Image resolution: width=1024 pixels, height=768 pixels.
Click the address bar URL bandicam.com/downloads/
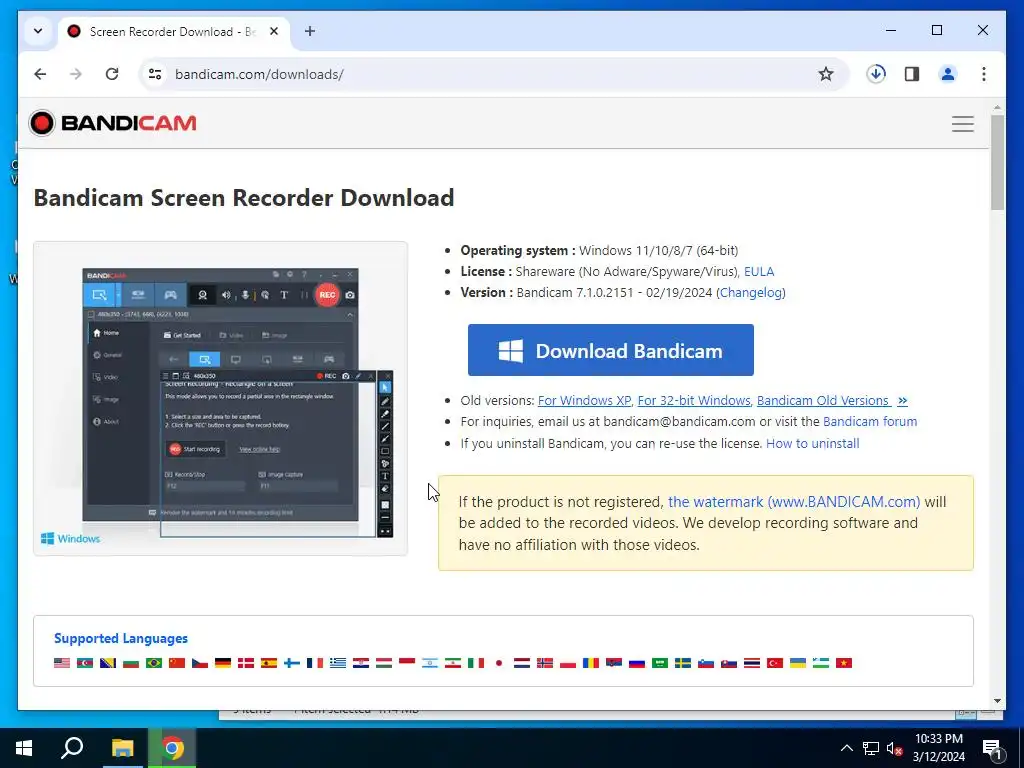(259, 74)
